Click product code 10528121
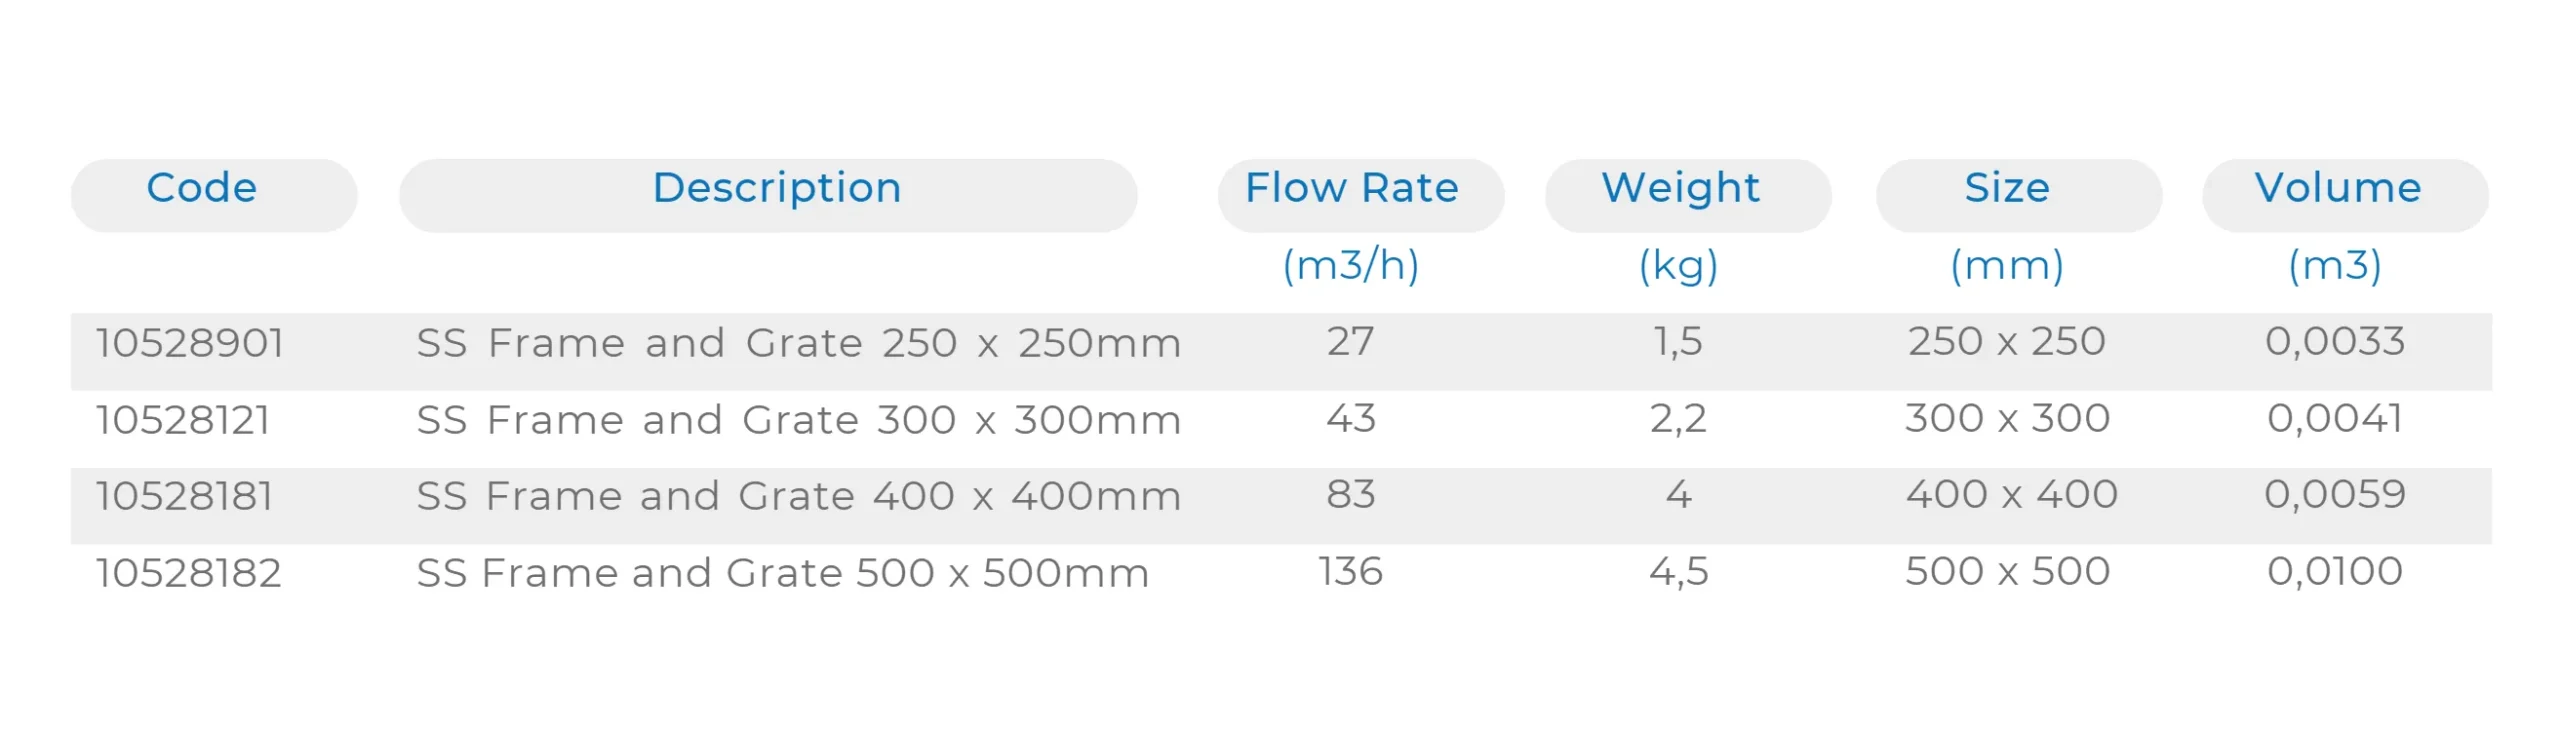 pyautogui.click(x=183, y=420)
